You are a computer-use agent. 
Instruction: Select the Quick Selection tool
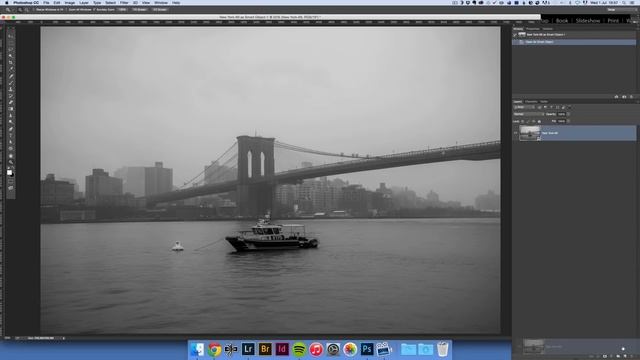coord(11,56)
